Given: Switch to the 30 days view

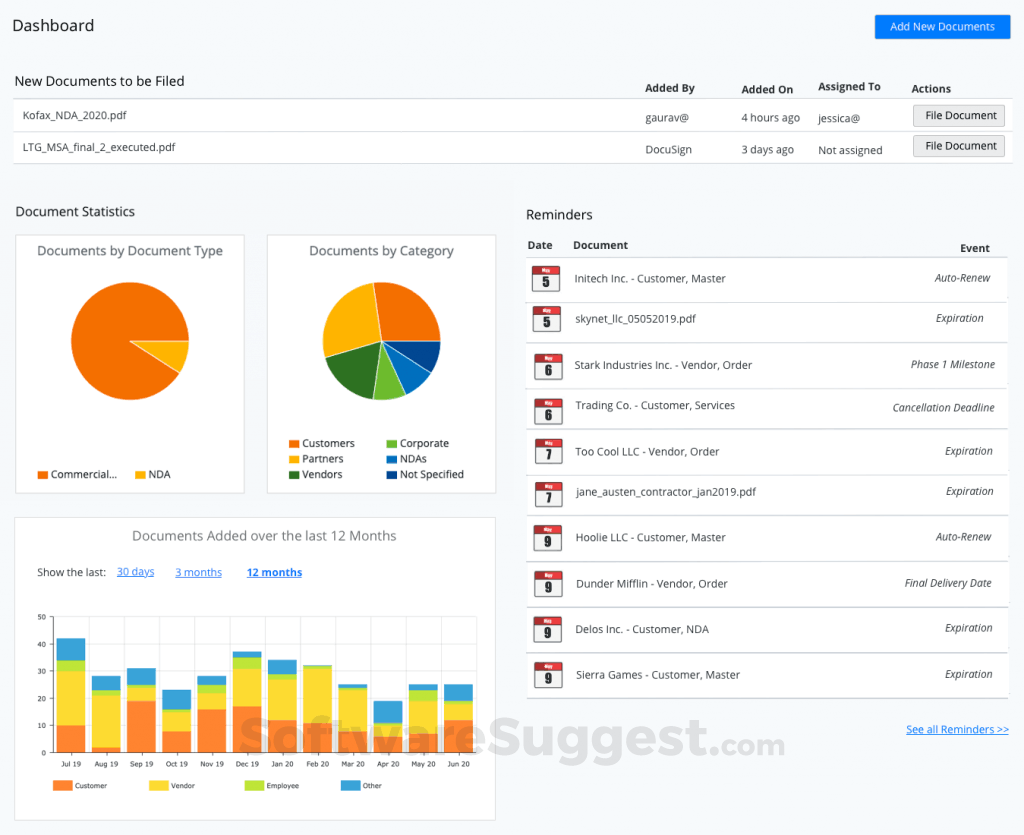Looking at the screenshot, I should pyautogui.click(x=135, y=572).
